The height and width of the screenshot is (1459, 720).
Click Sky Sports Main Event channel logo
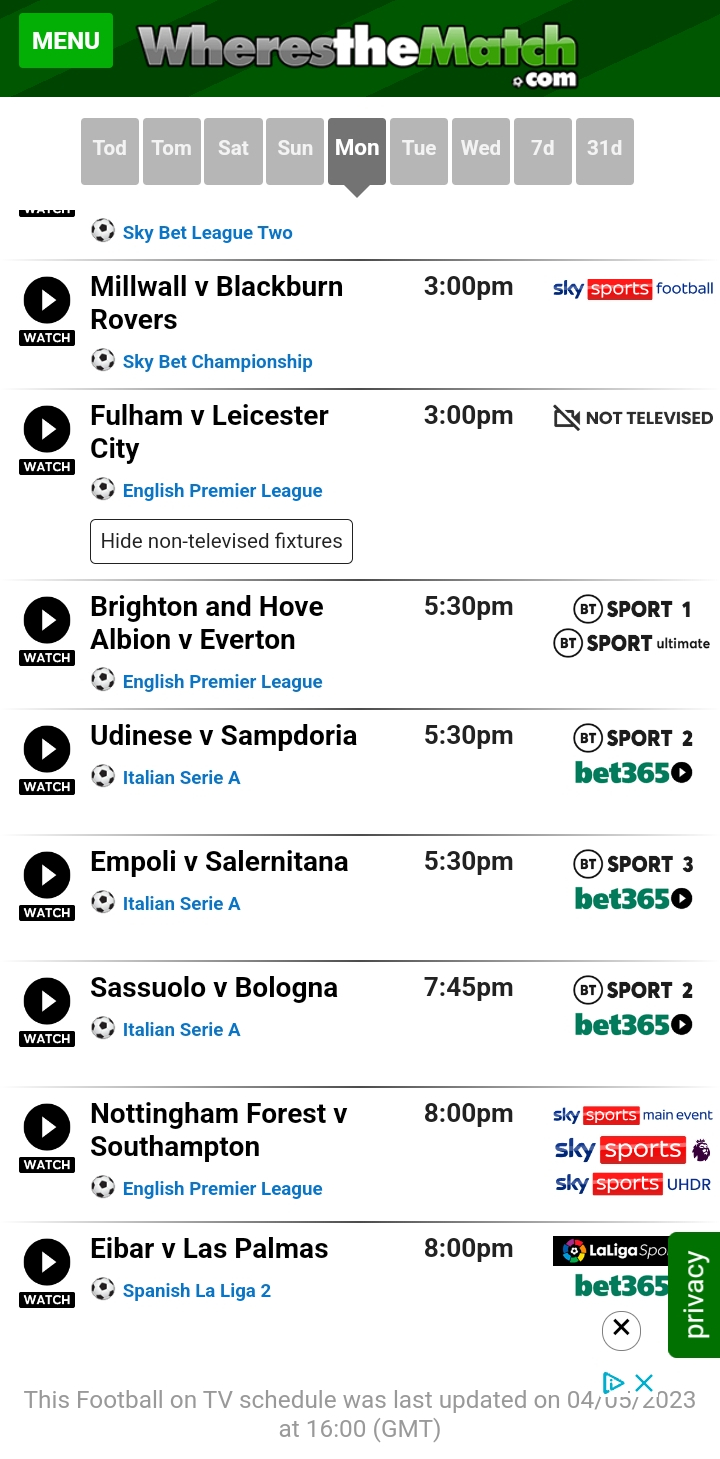point(633,1115)
